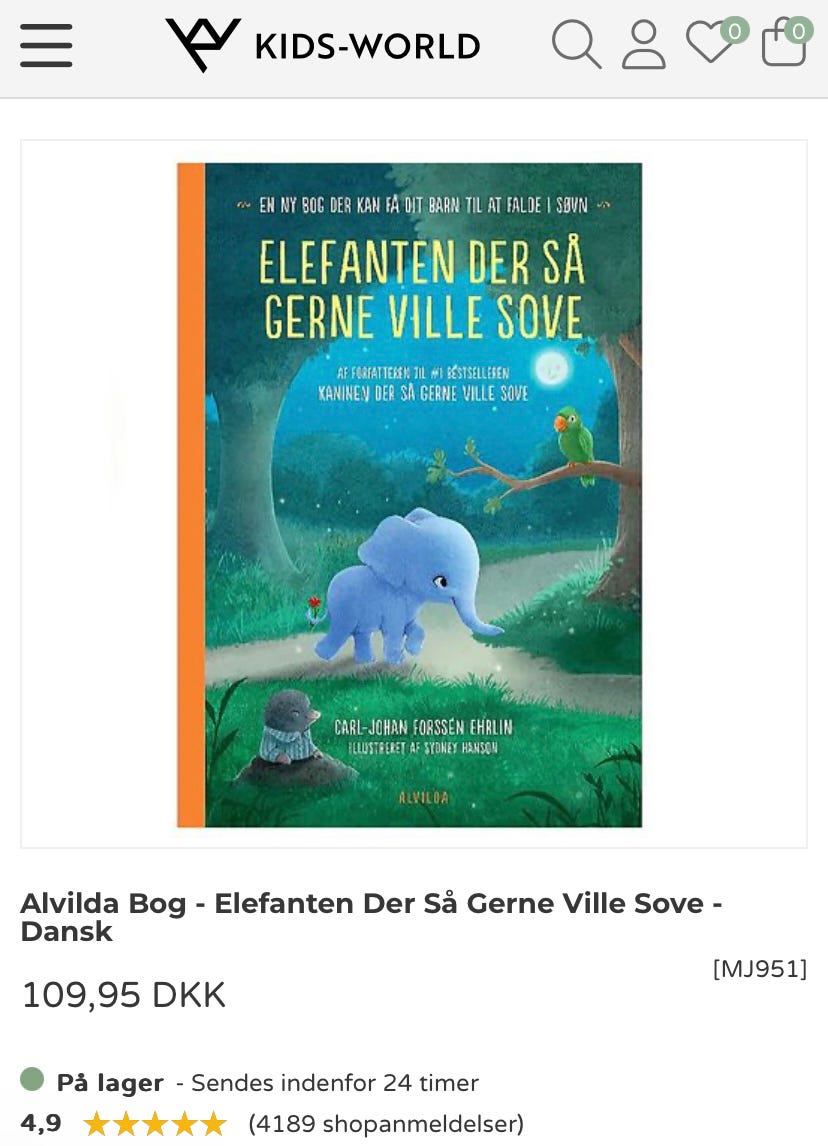Screen dimensions: 828x1146
Task: Click the five gold rating stars
Action: pos(155,1123)
